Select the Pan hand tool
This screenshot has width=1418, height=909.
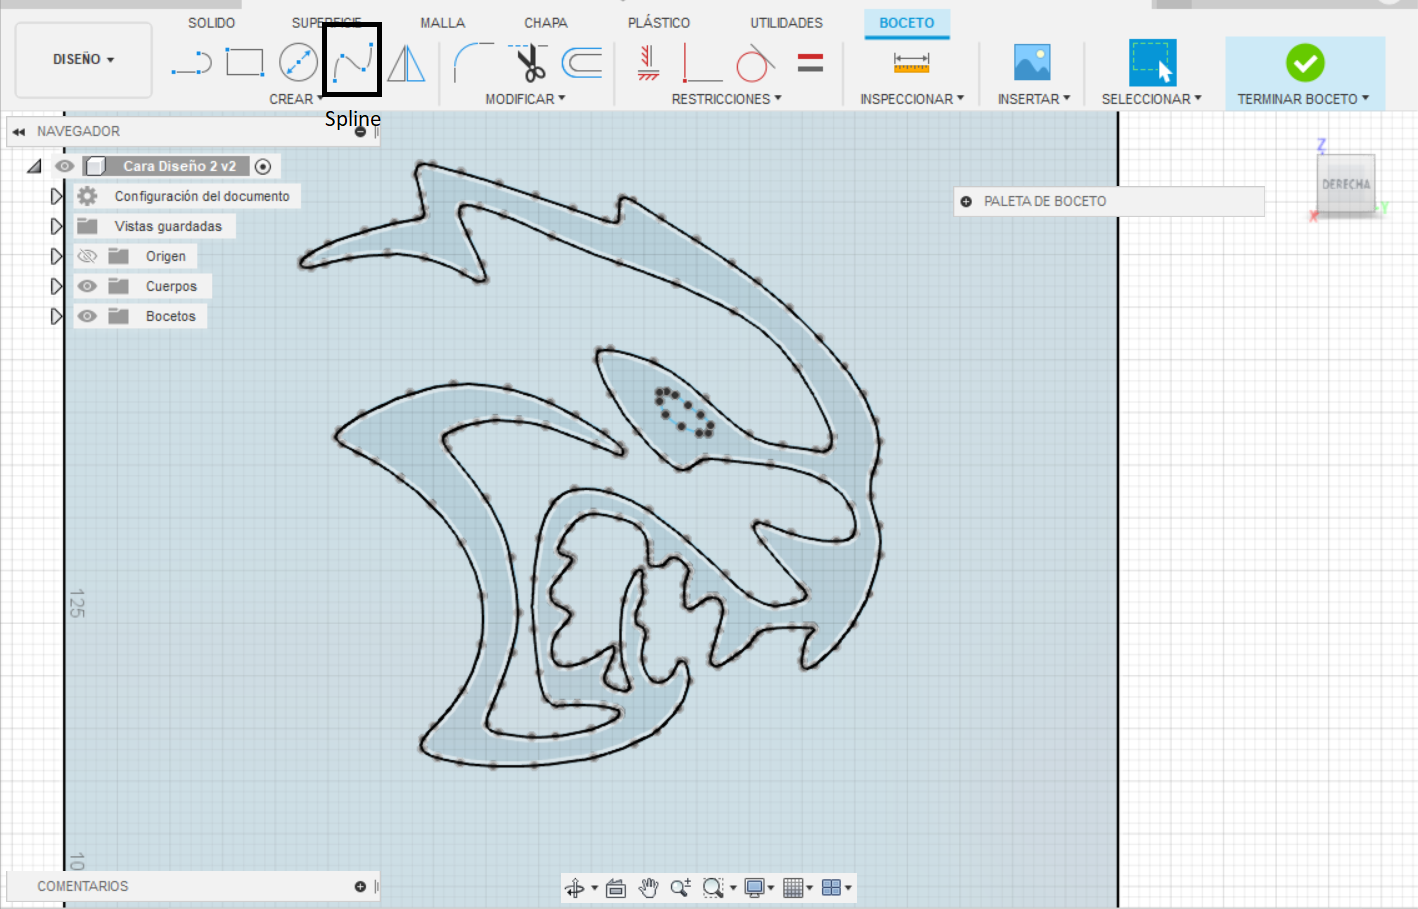pyautogui.click(x=649, y=888)
